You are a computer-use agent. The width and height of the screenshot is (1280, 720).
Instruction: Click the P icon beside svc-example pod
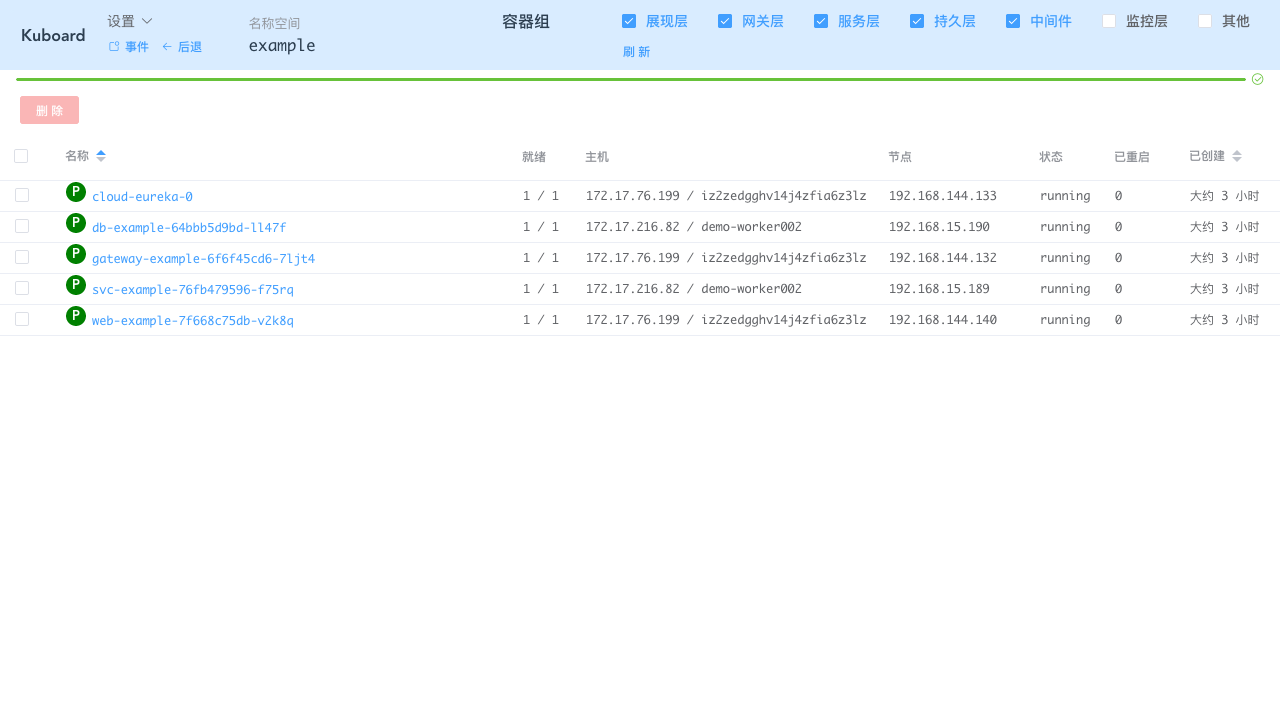75,284
